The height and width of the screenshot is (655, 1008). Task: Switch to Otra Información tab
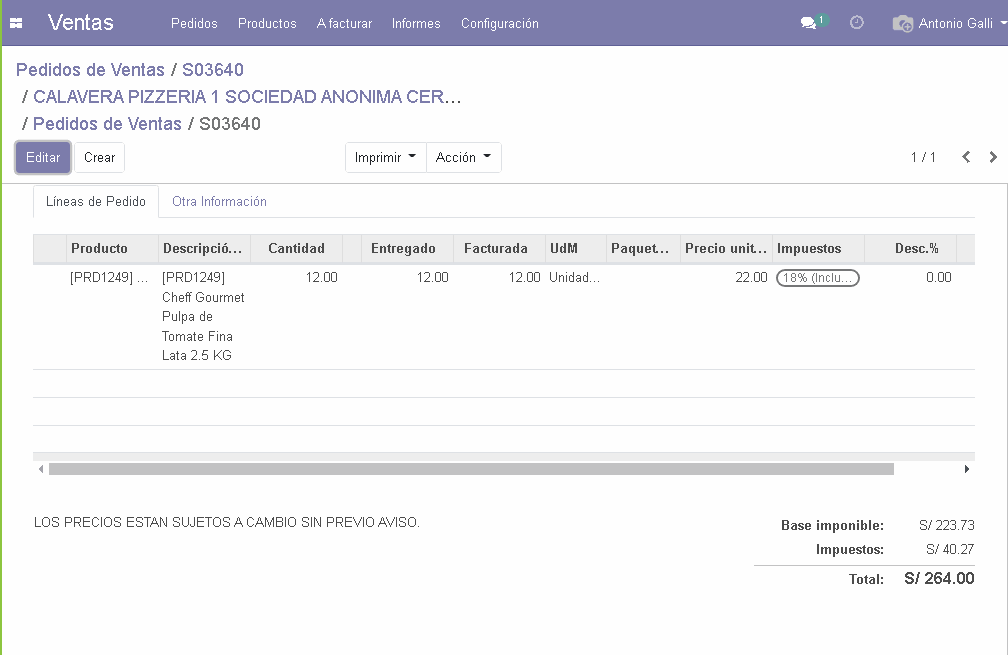point(219,201)
